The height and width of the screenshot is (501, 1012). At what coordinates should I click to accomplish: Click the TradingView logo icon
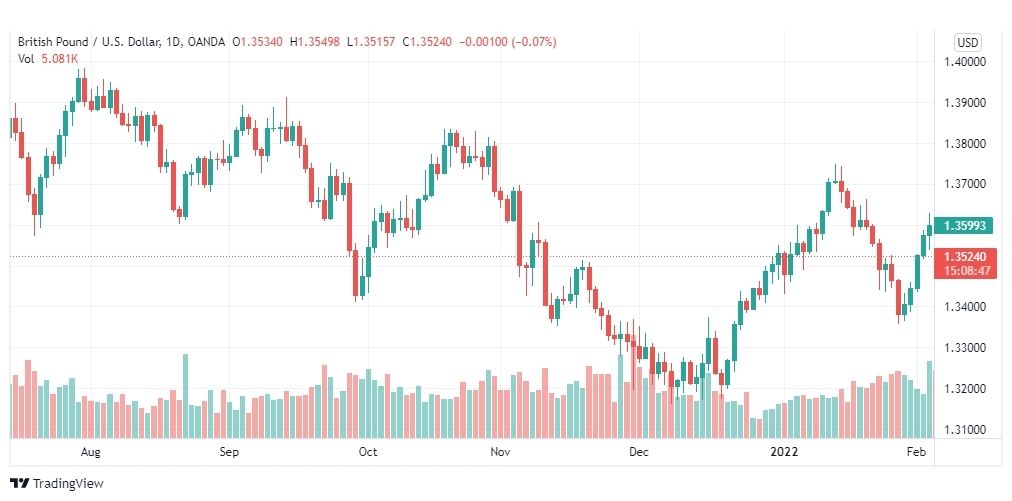[x=20, y=483]
